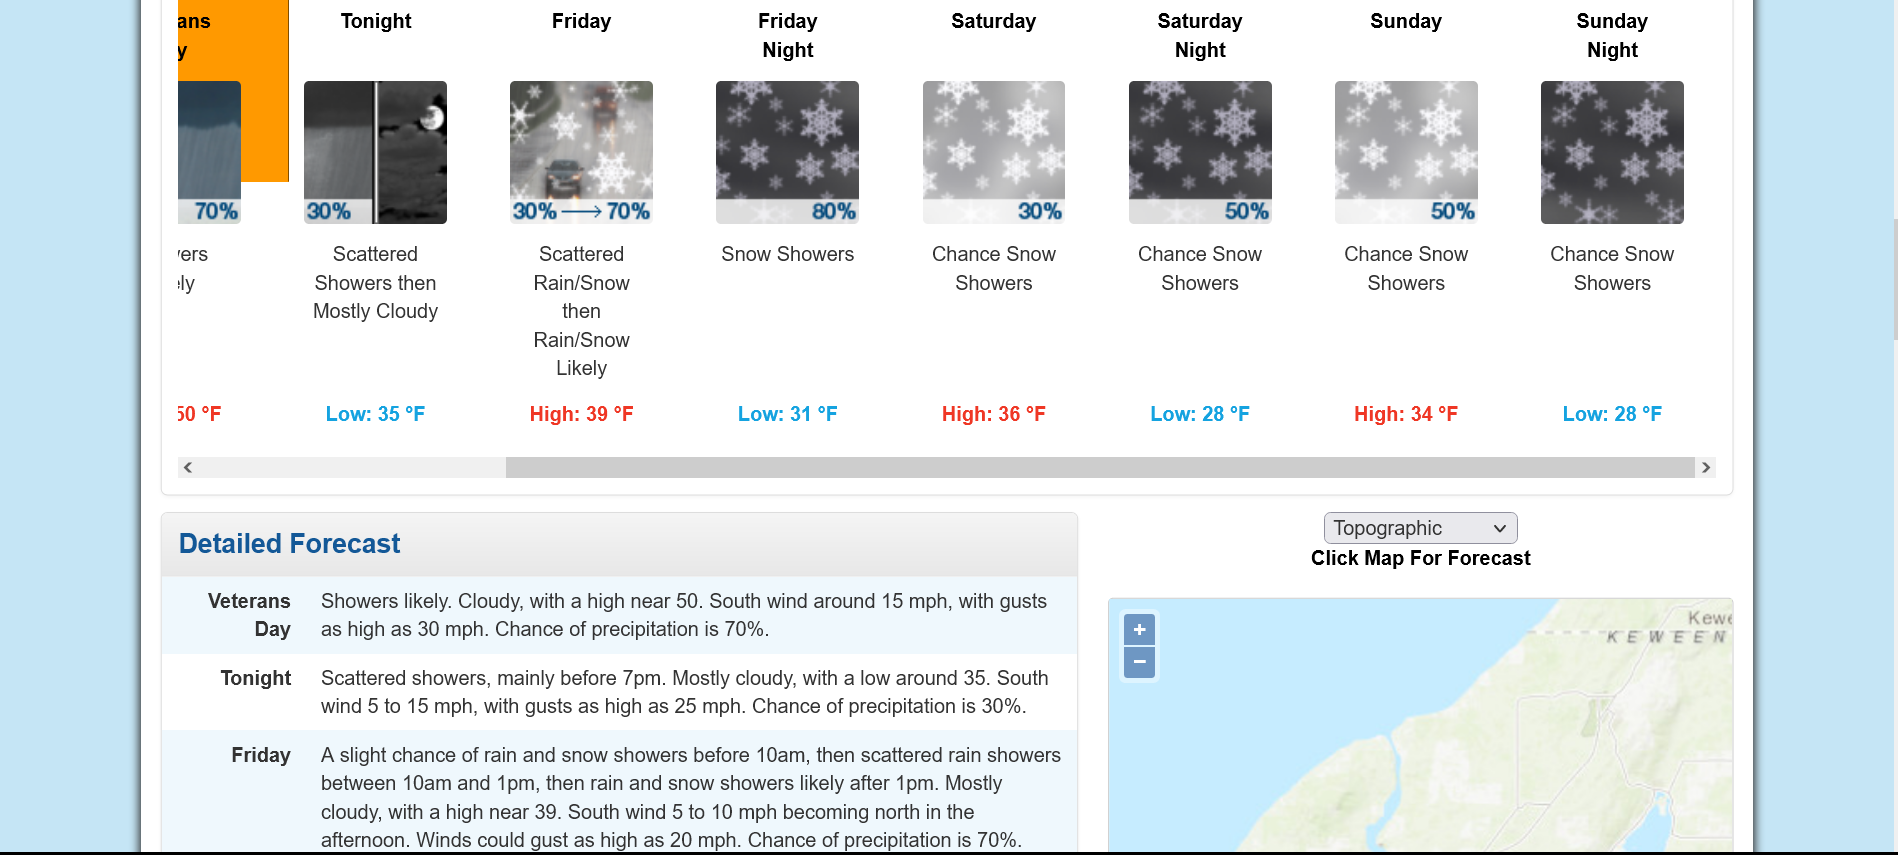Image resolution: width=1898 pixels, height=855 pixels.
Task: Click Friday's rain/snow forecast image
Action: click(581, 152)
